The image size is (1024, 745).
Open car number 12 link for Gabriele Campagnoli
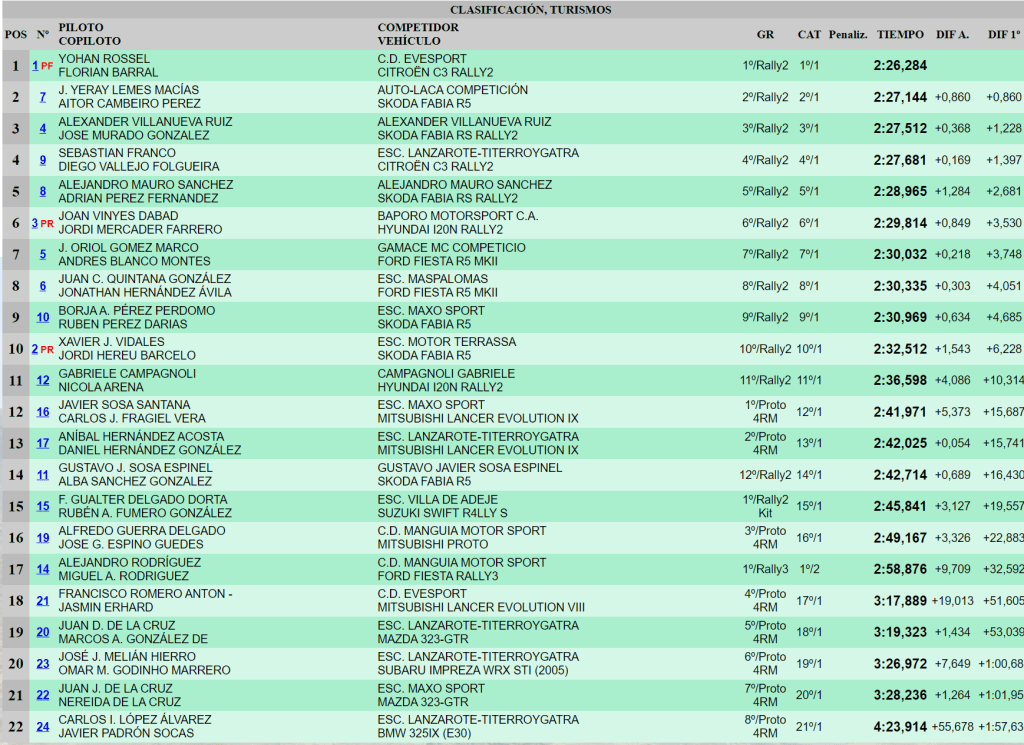[x=43, y=380]
